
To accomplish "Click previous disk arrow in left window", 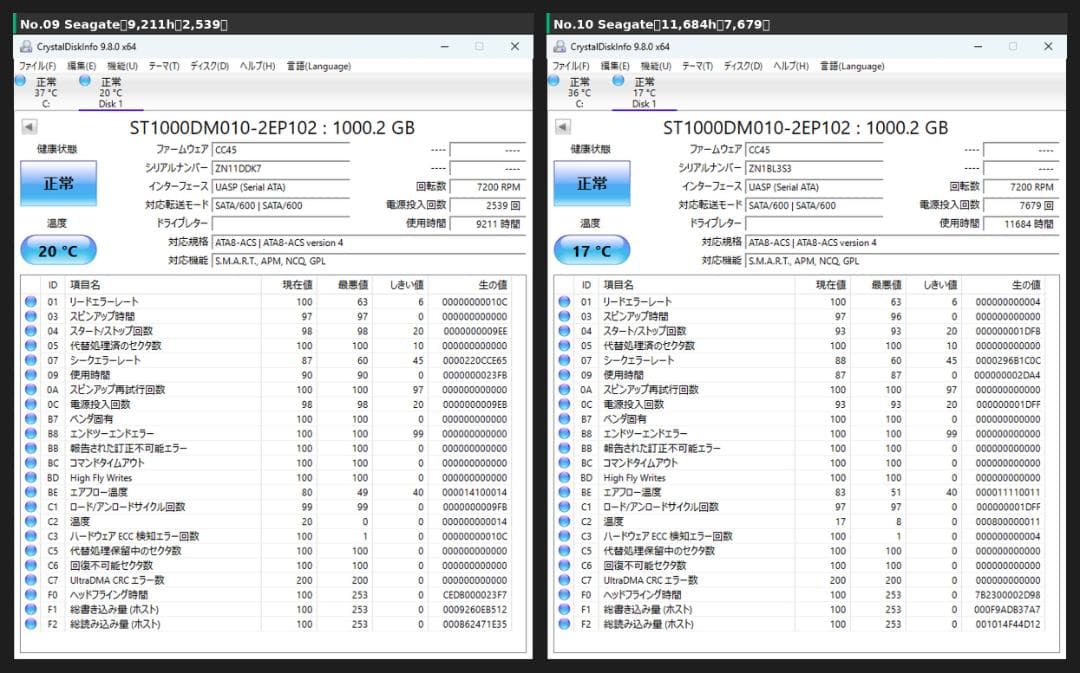I will pos(29,127).
